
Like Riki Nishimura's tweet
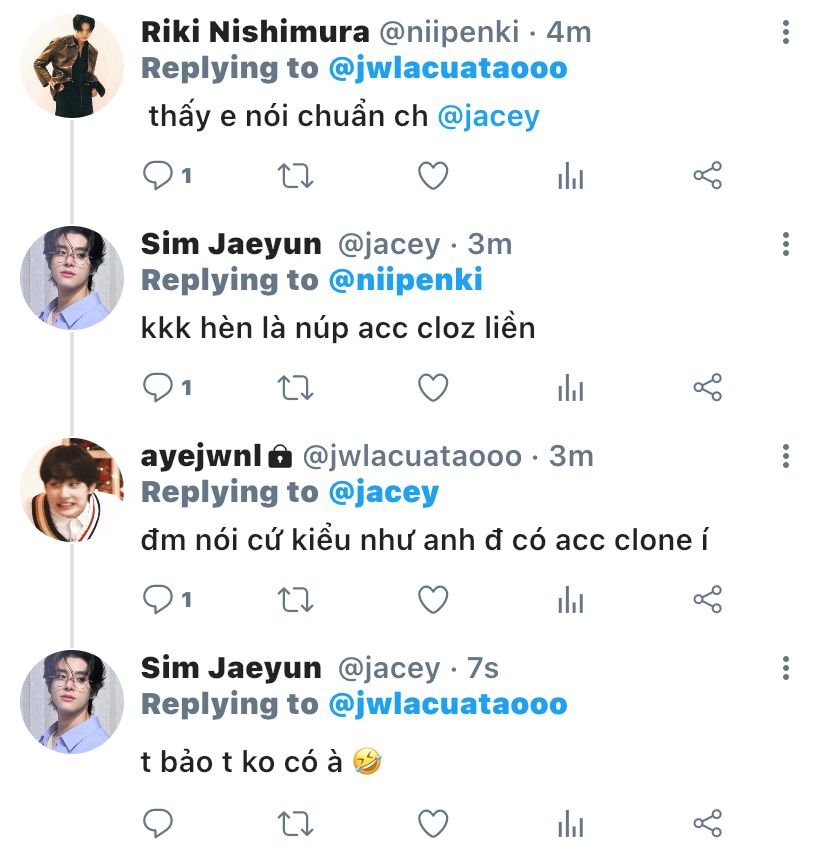pyautogui.click(x=432, y=177)
